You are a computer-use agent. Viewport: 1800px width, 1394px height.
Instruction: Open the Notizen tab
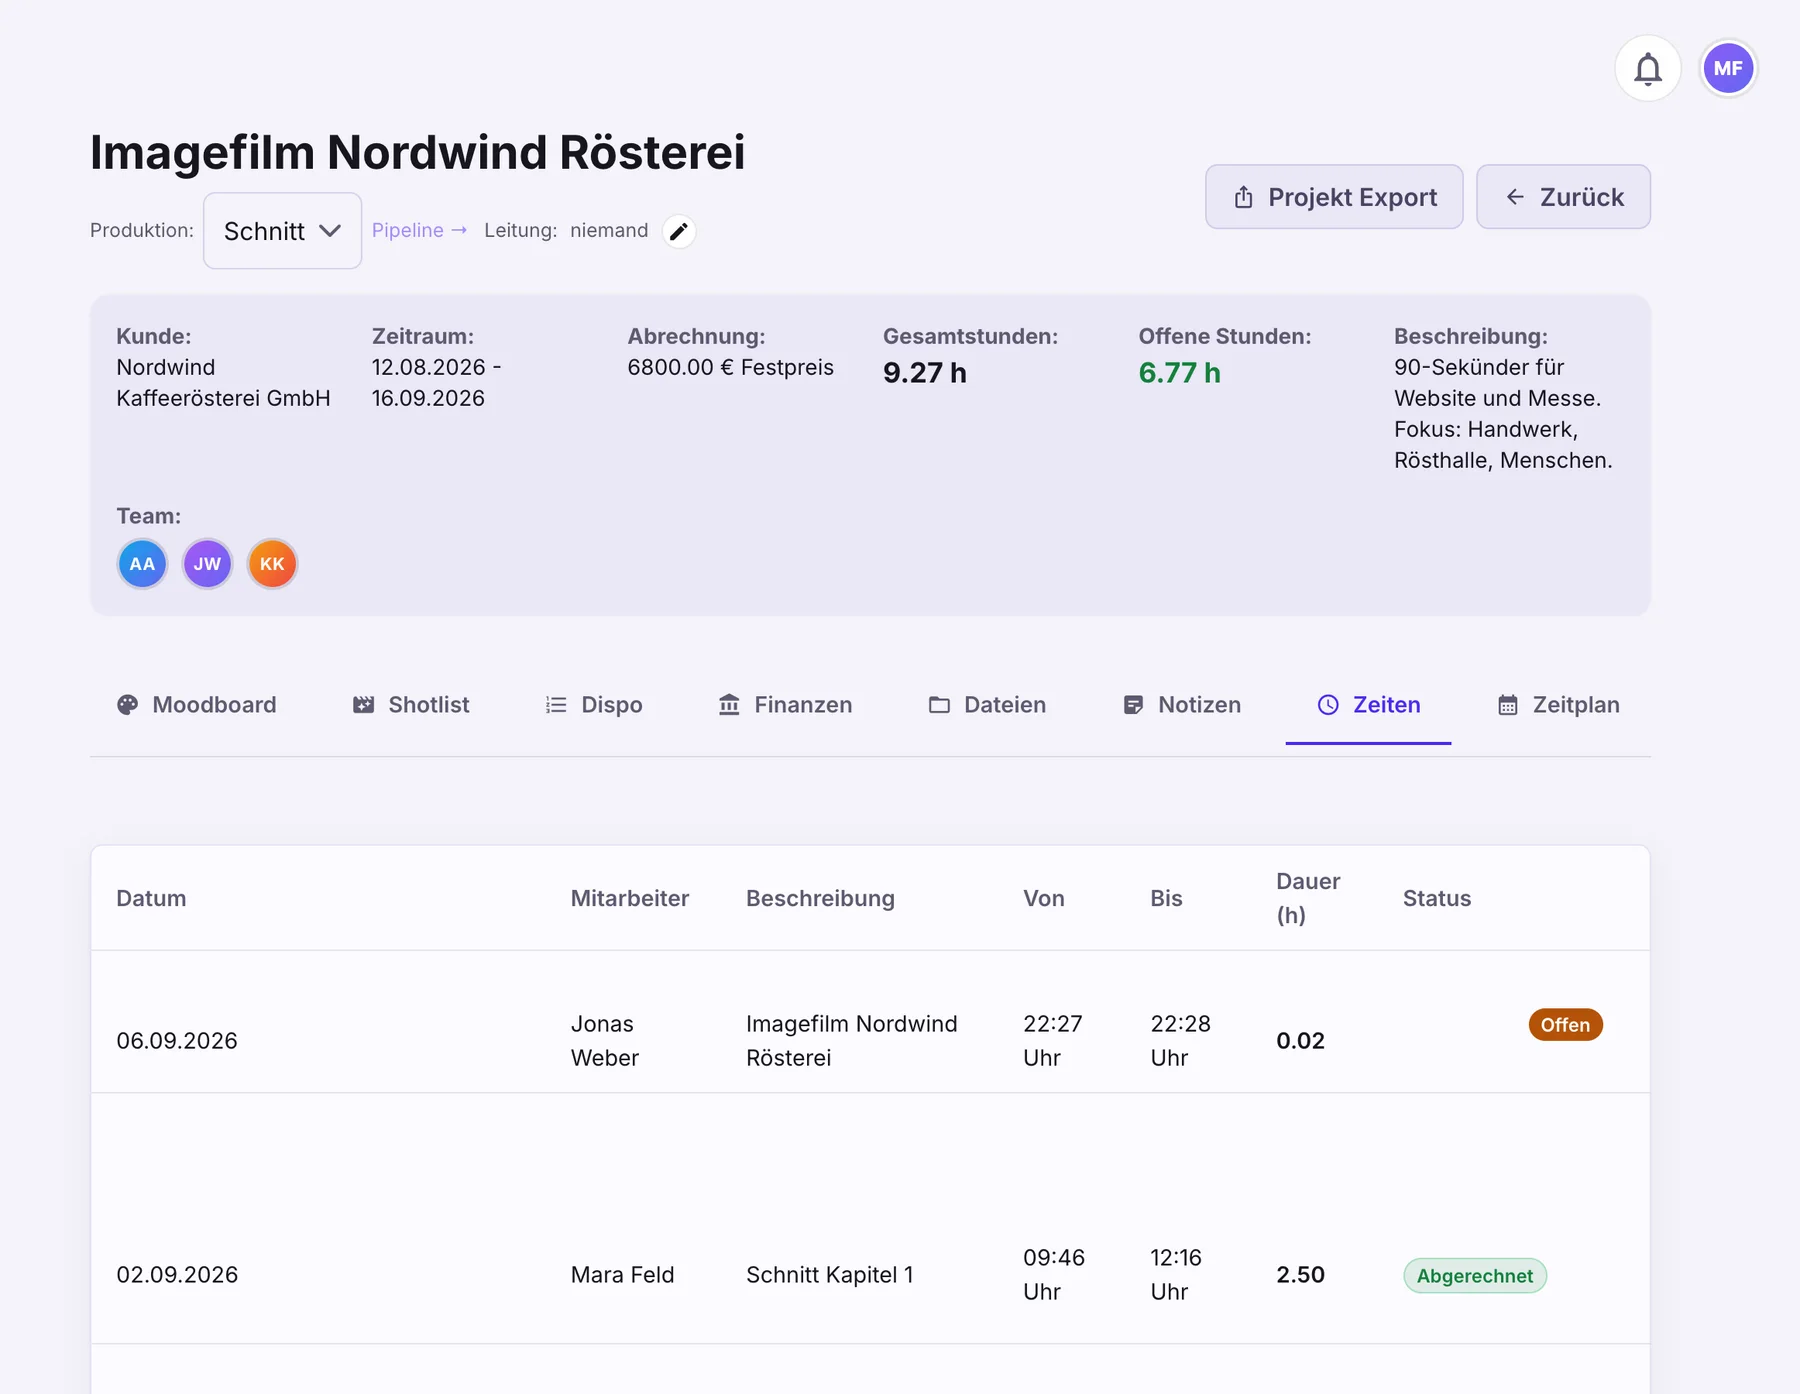pyautogui.click(x=1182, y=705)
